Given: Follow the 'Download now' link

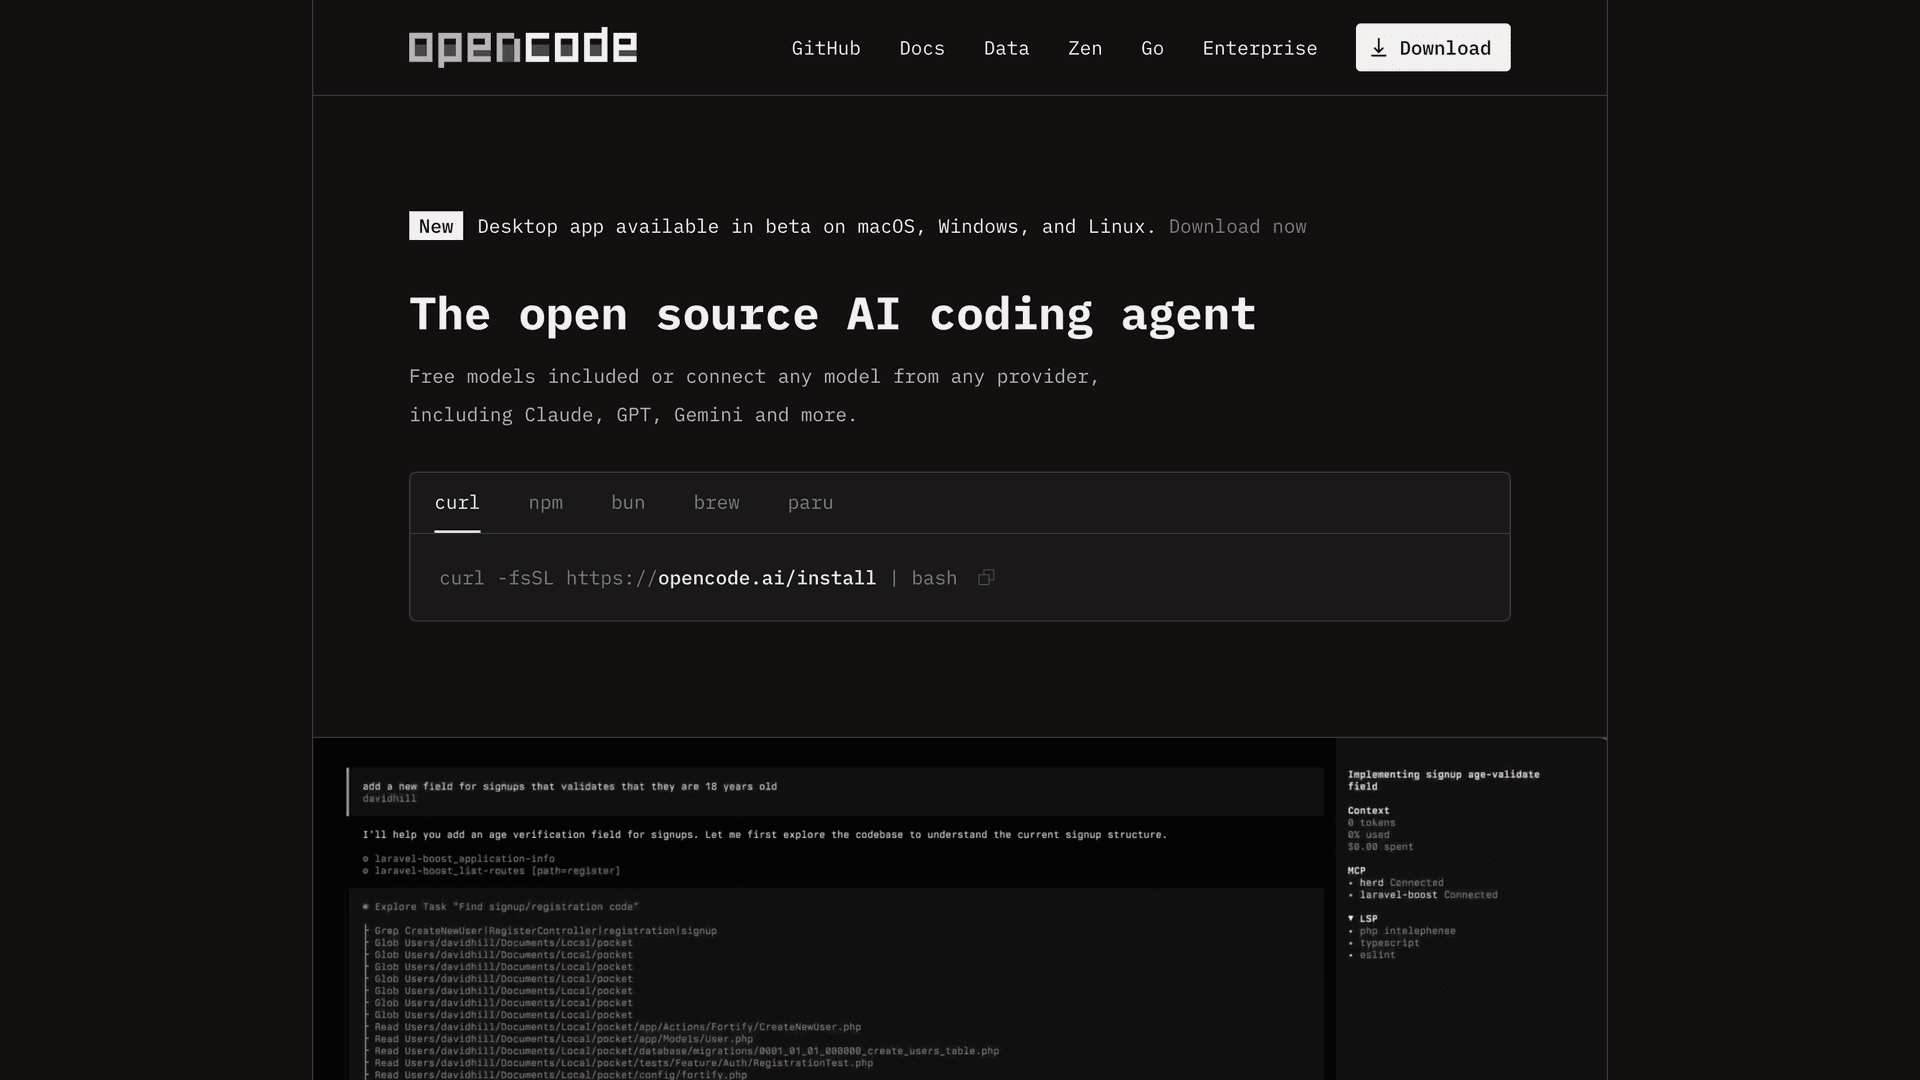Looking at the screenshot, I should (1237, 227).
